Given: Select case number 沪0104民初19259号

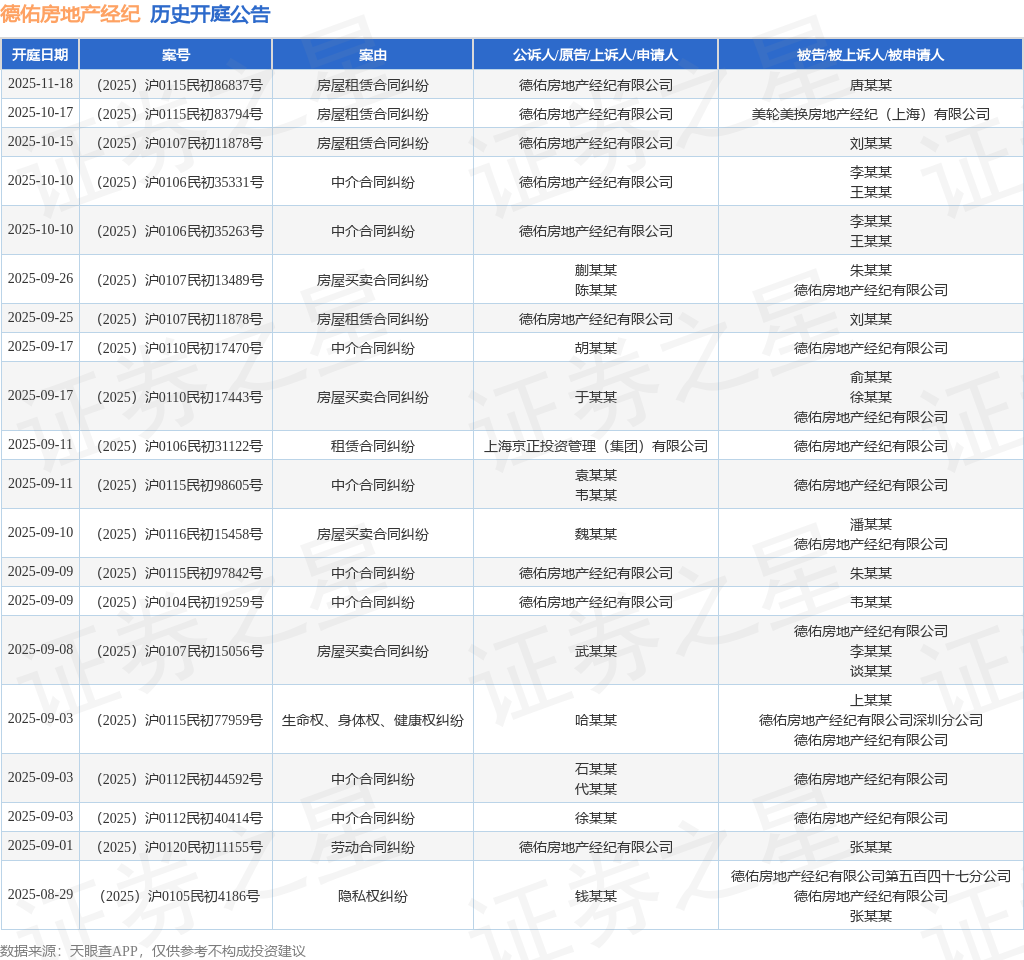Looking at the screenshot, I should coord(180,602).
